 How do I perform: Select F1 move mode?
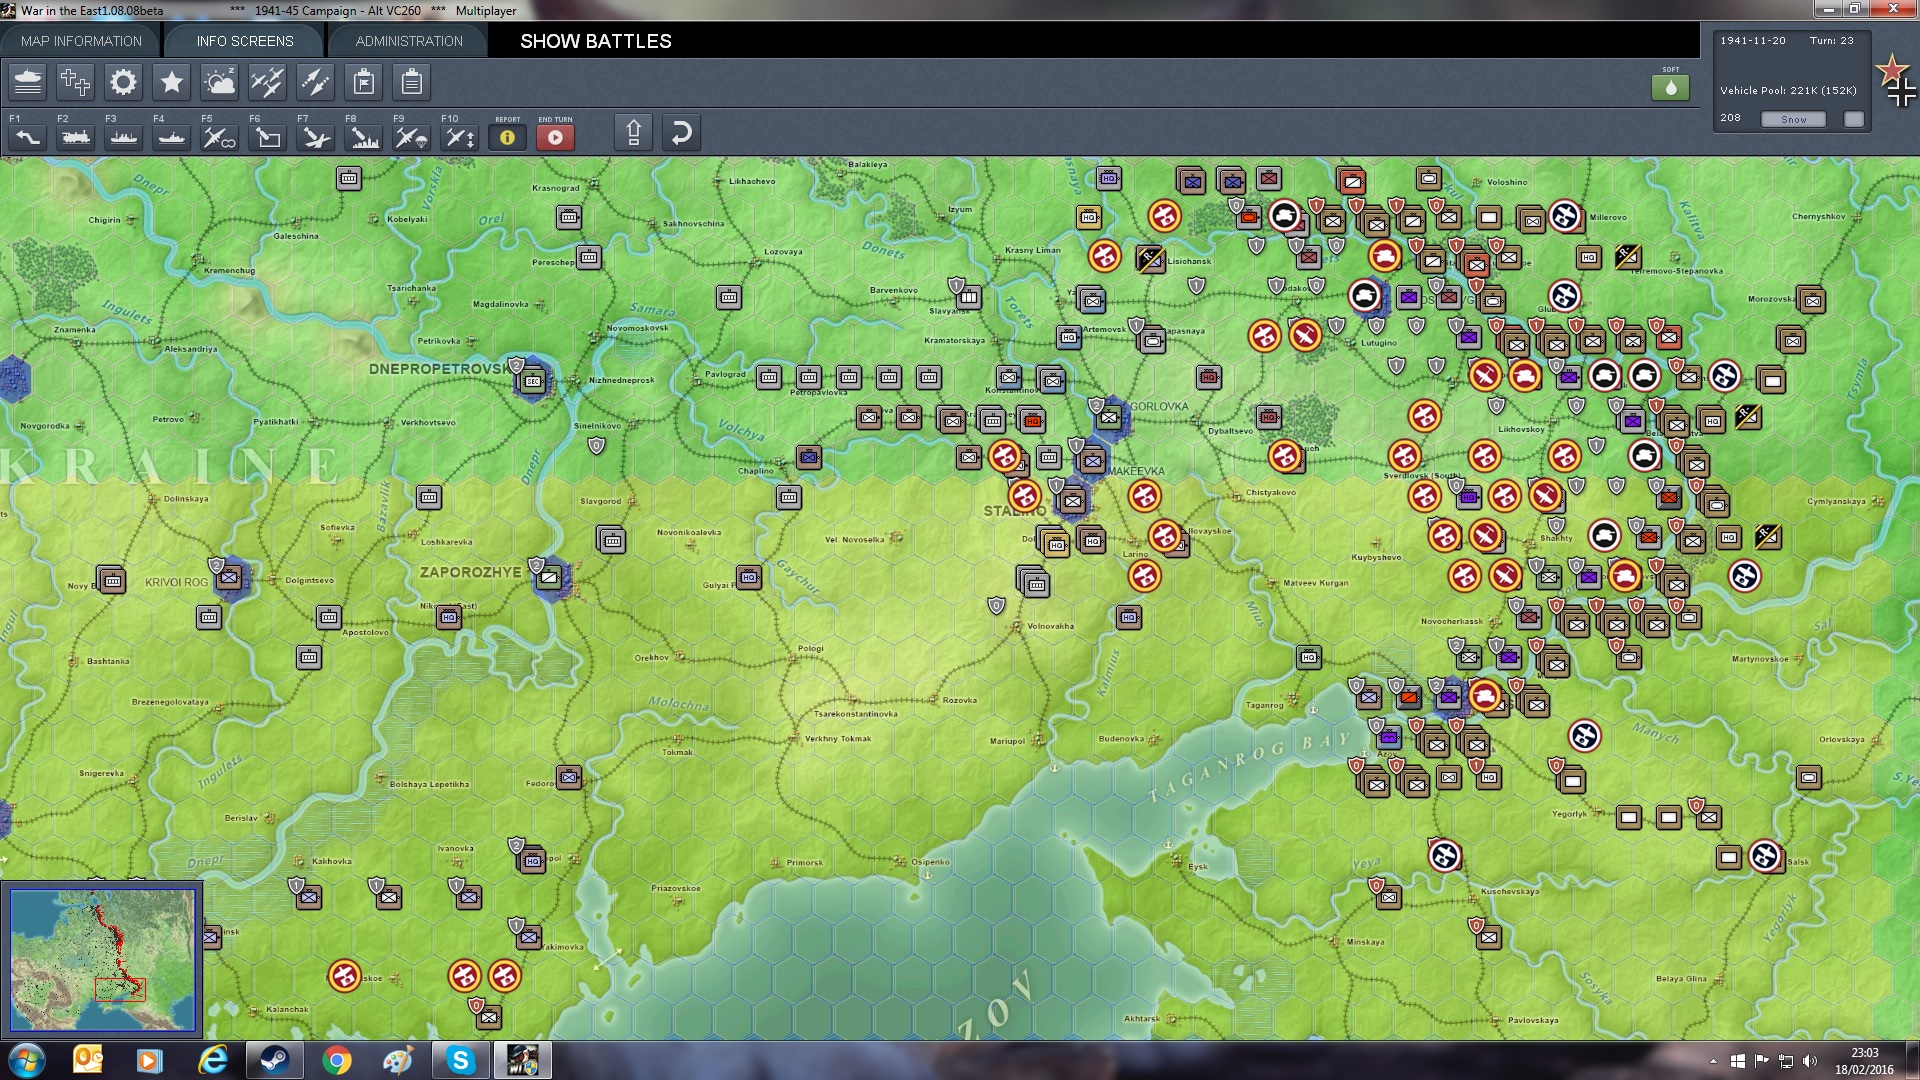click(x=27, y=136)
